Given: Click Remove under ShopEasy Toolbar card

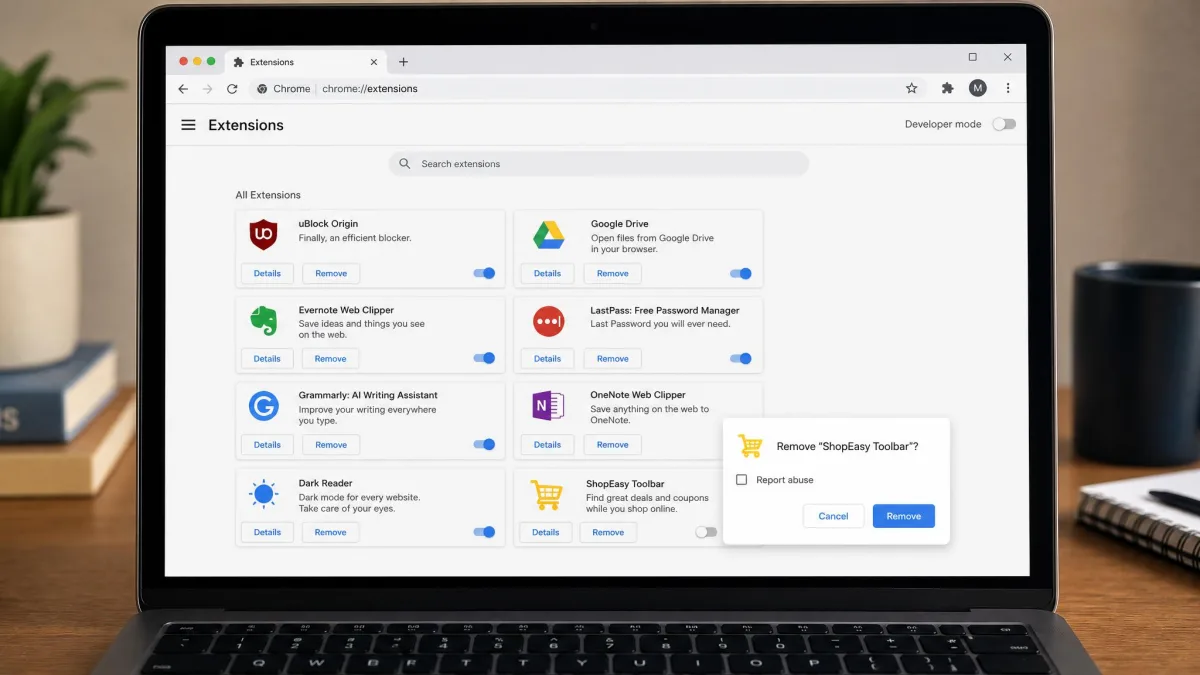Looking at the screenshot, I should click(x=608, y=532).
